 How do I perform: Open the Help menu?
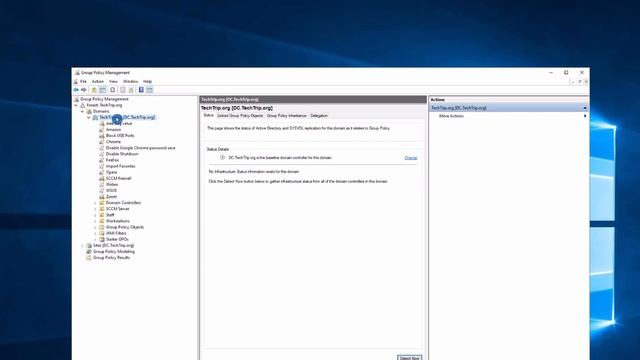(x=147, y=82)
